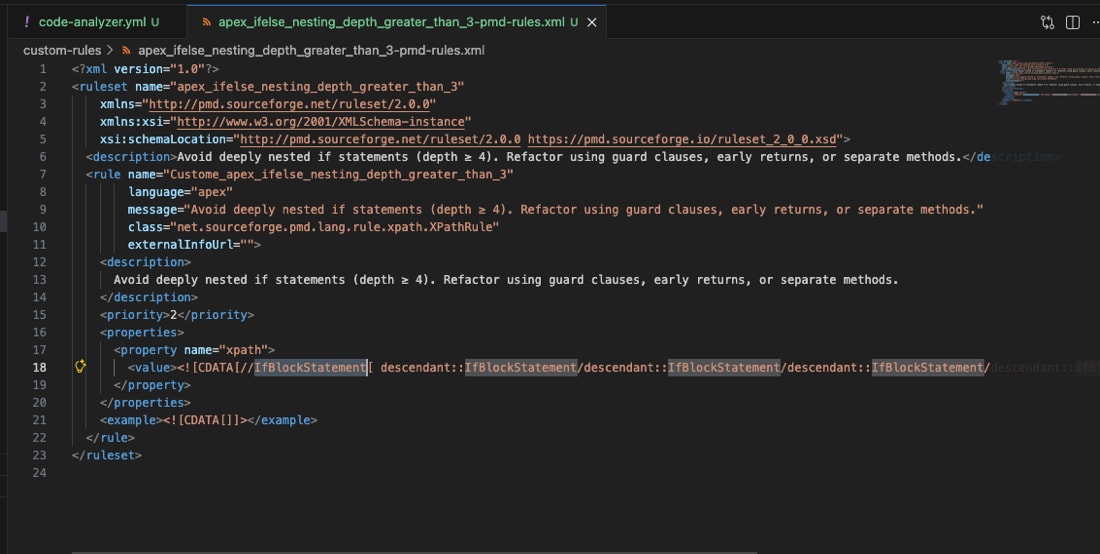Screen dimensions: 1100x554
Task: Click the closing ruleset tag on line 23
Action: point(107,454)
